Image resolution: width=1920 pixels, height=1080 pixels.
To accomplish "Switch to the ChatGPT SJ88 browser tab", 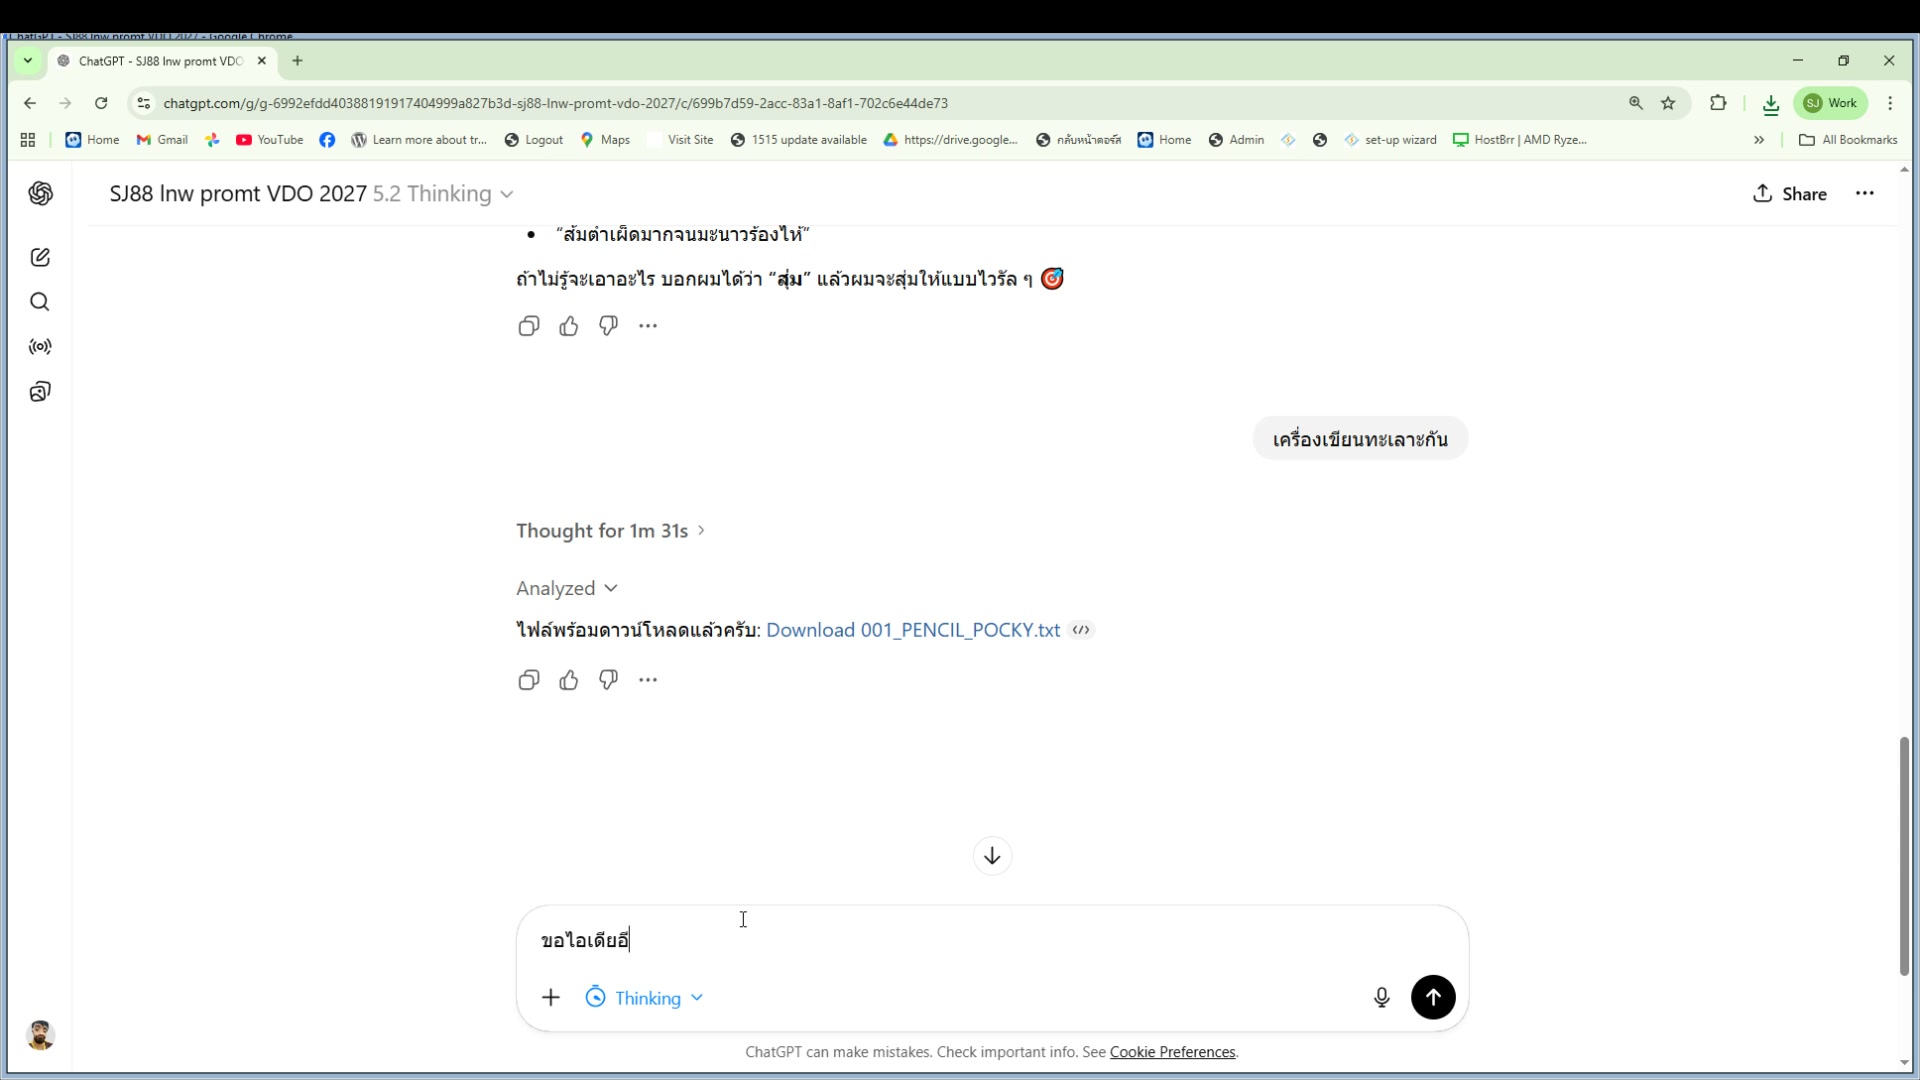I will pyautogui.click(x=160, y=61).
